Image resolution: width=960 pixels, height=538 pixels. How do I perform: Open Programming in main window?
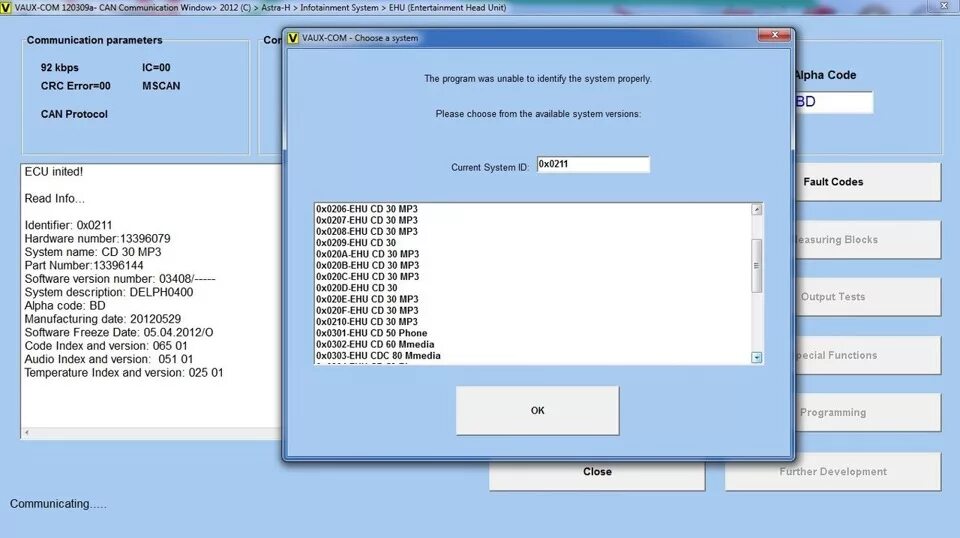point(868,413)
